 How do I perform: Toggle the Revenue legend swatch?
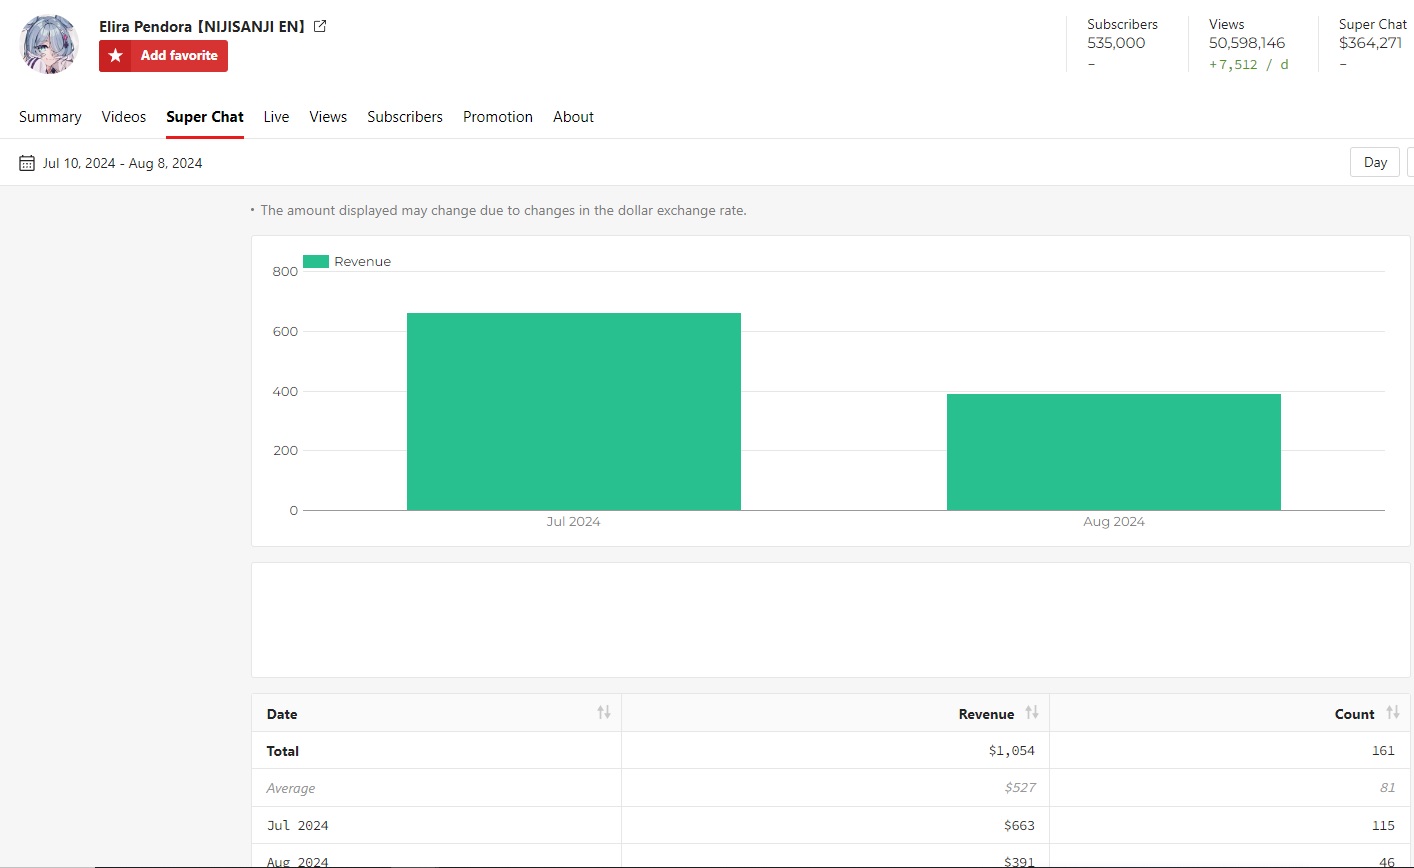316,262
